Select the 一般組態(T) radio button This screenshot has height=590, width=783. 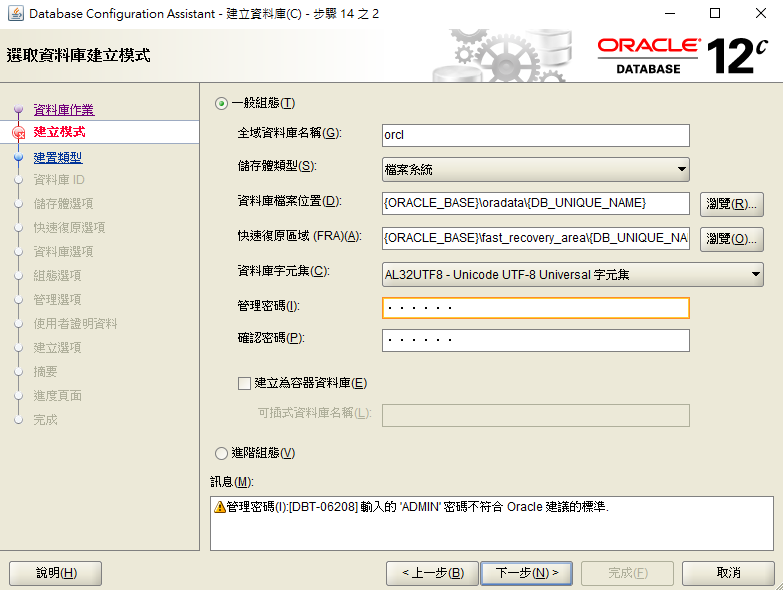[221, 104]
